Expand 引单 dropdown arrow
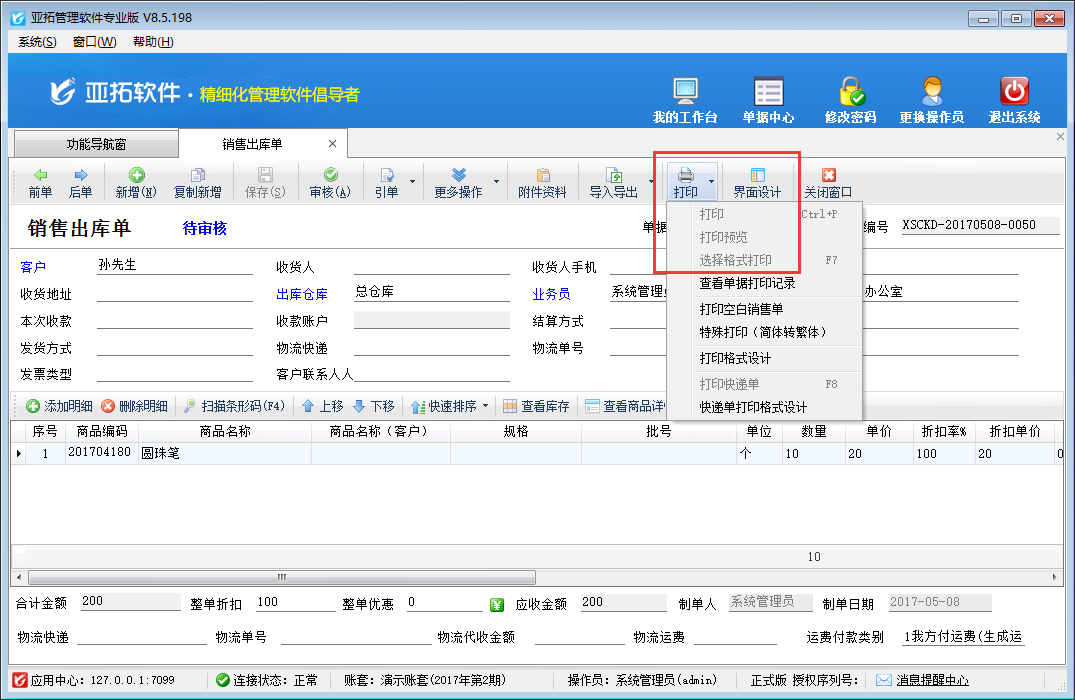The height and width of the screenshot is (700, 1075). click(x=413, y=182)
